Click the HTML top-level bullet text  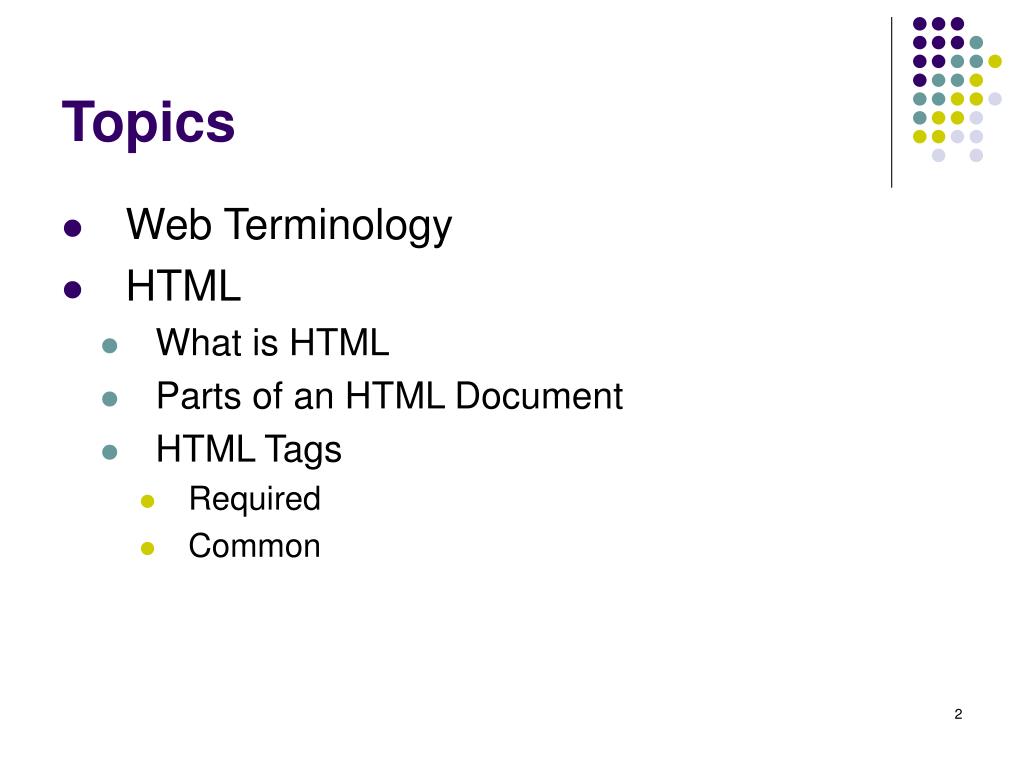(184, 286)
